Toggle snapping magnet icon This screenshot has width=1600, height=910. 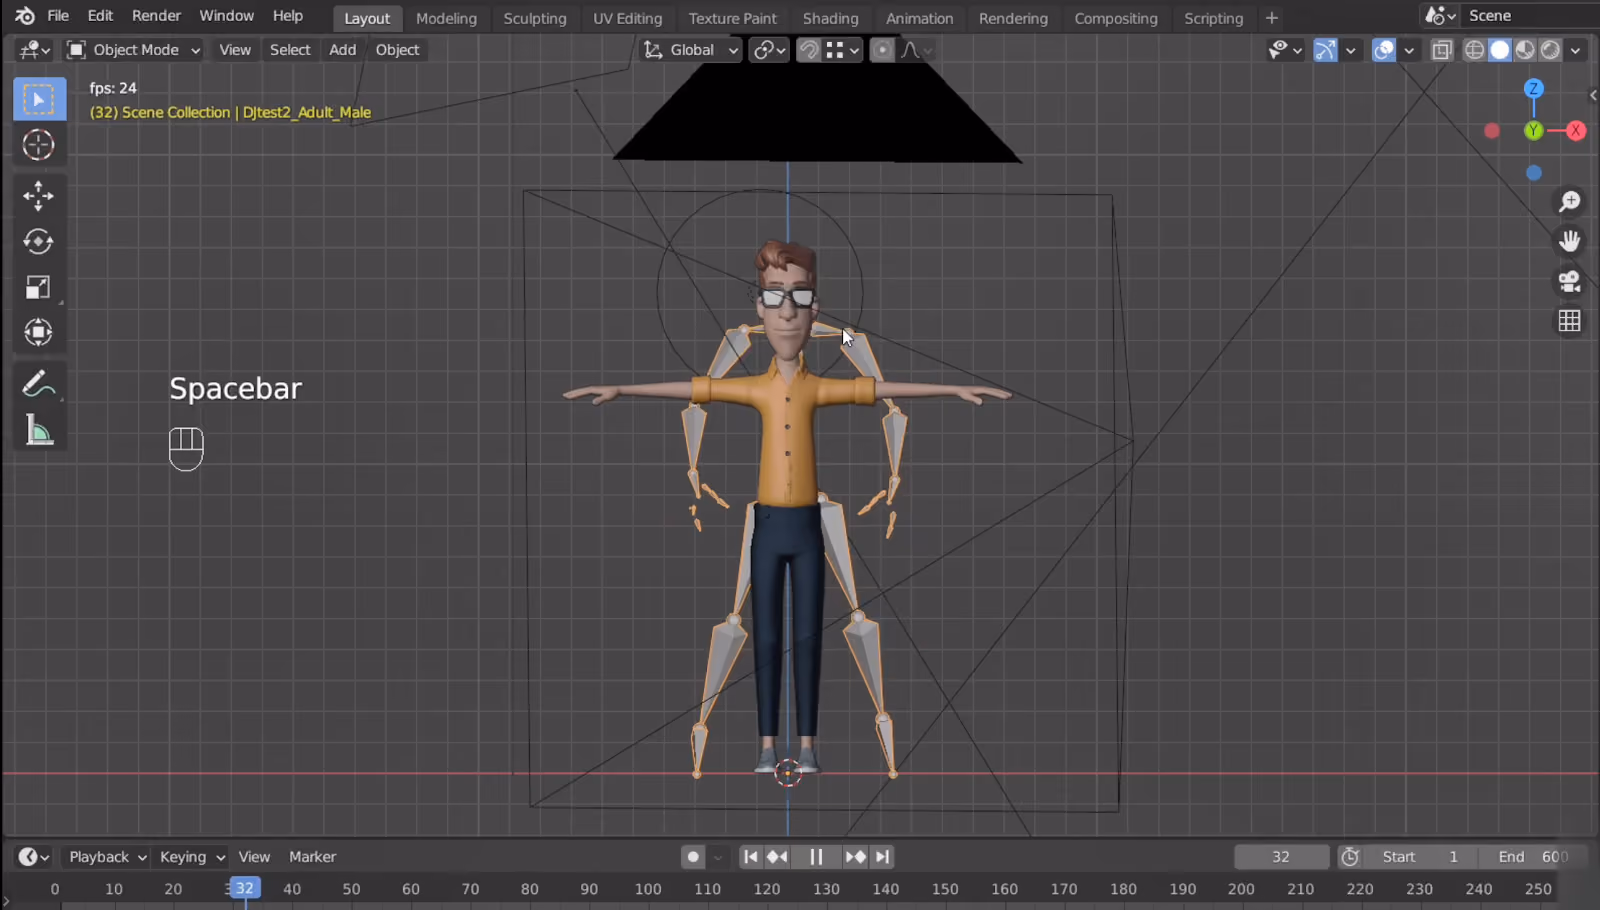pos(809,50)
